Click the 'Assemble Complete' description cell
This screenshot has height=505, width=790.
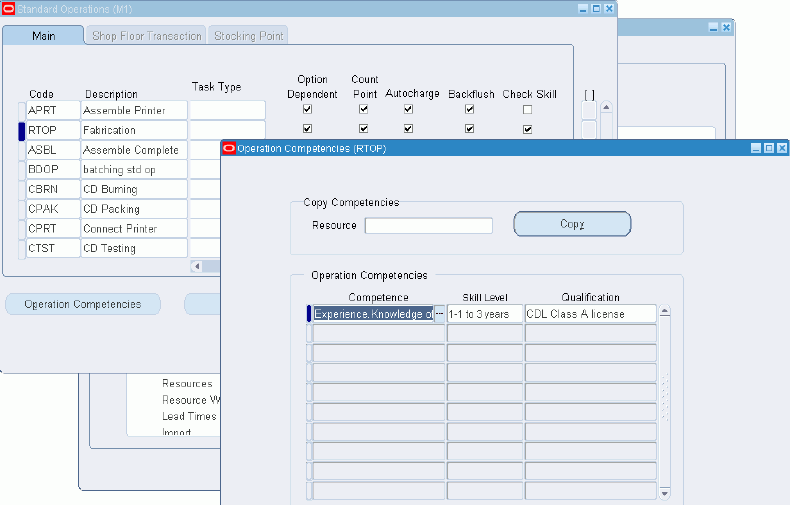pyautogui.click(x=134, y=150)
